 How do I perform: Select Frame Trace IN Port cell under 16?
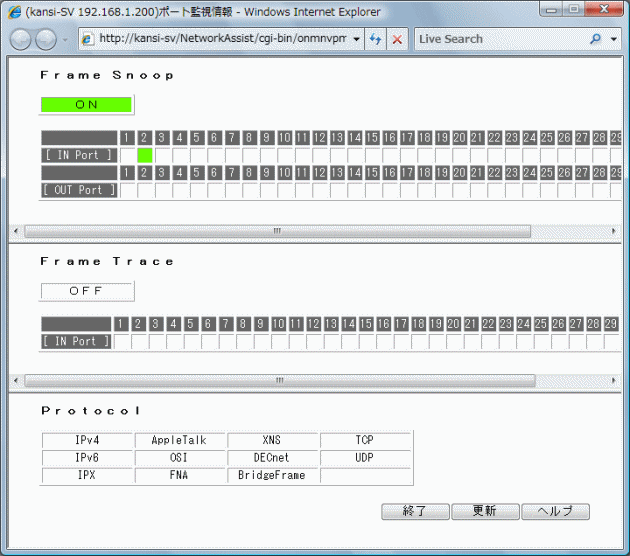(383, 341)
